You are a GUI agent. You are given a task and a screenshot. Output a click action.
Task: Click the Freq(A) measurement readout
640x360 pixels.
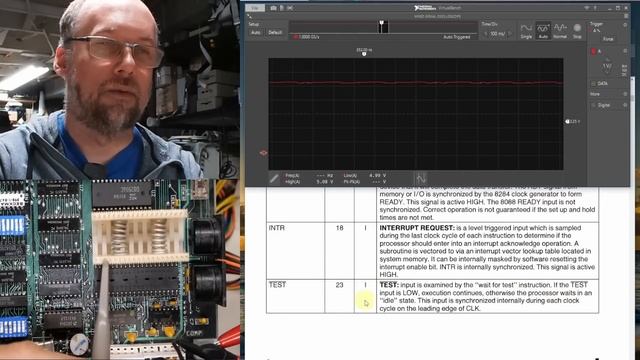pos(309,176)
